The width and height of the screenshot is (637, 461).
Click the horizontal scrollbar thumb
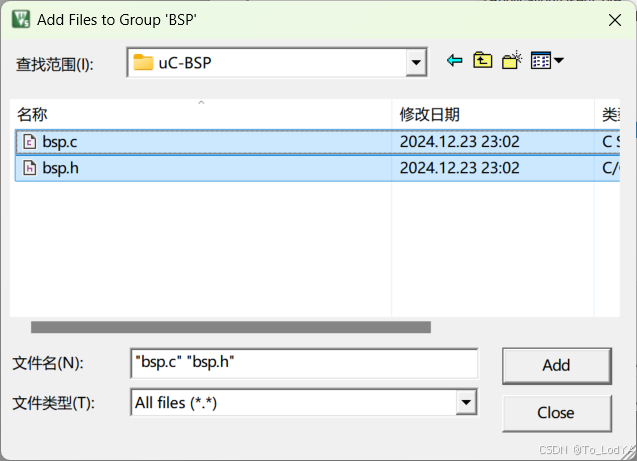231,327
